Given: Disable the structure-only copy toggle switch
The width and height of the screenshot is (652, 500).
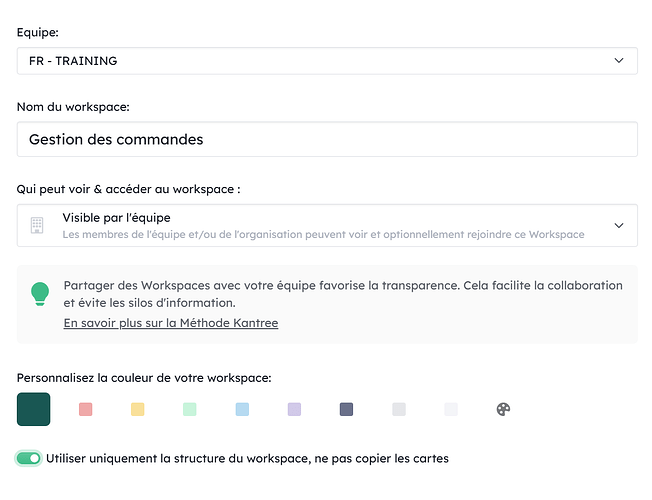Looking at the screenshot, I should pyautogui.click(x=29, y=458).
